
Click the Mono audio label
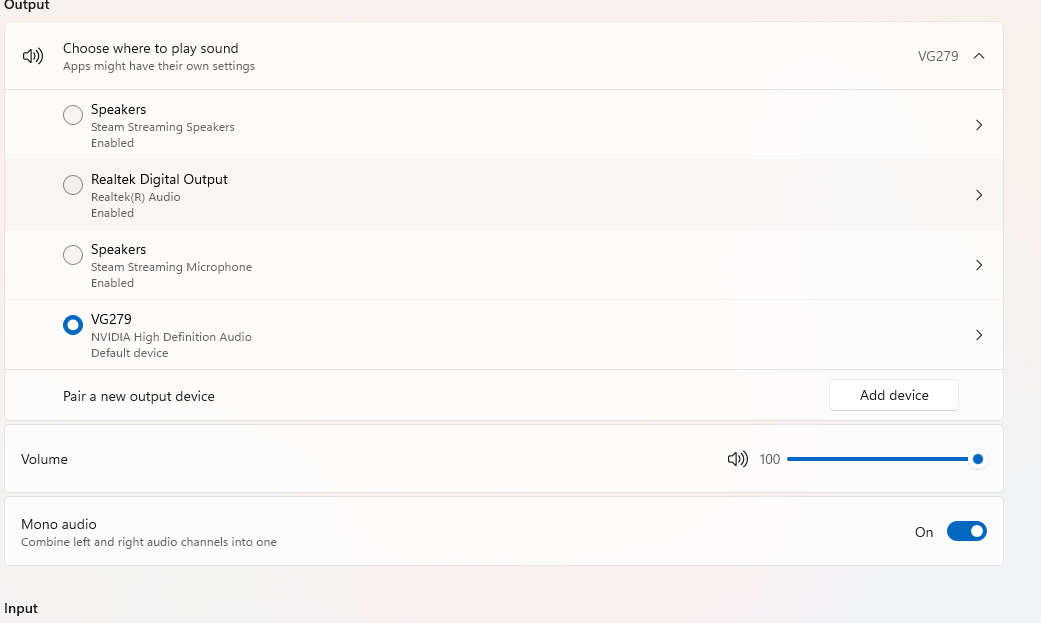click(59, 524)
